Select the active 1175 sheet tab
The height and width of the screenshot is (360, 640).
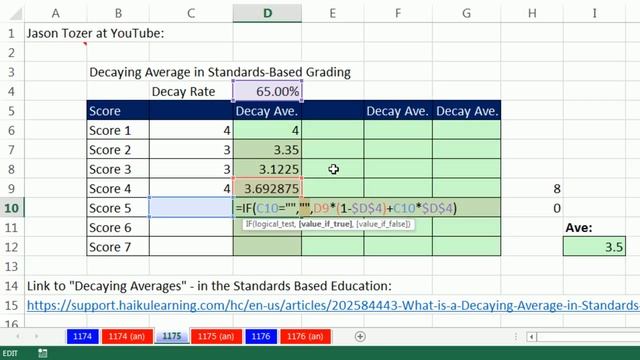172,336
